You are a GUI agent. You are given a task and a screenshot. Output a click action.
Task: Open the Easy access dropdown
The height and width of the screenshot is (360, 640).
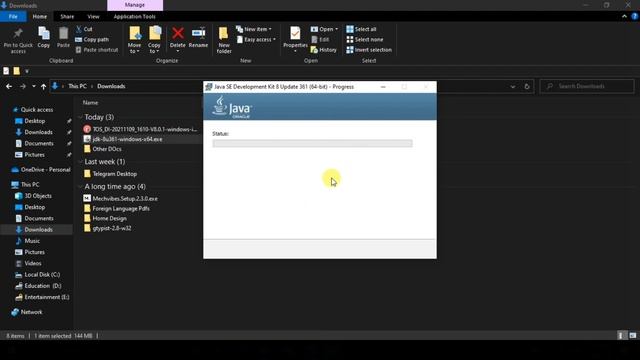[x=256, y=40]
